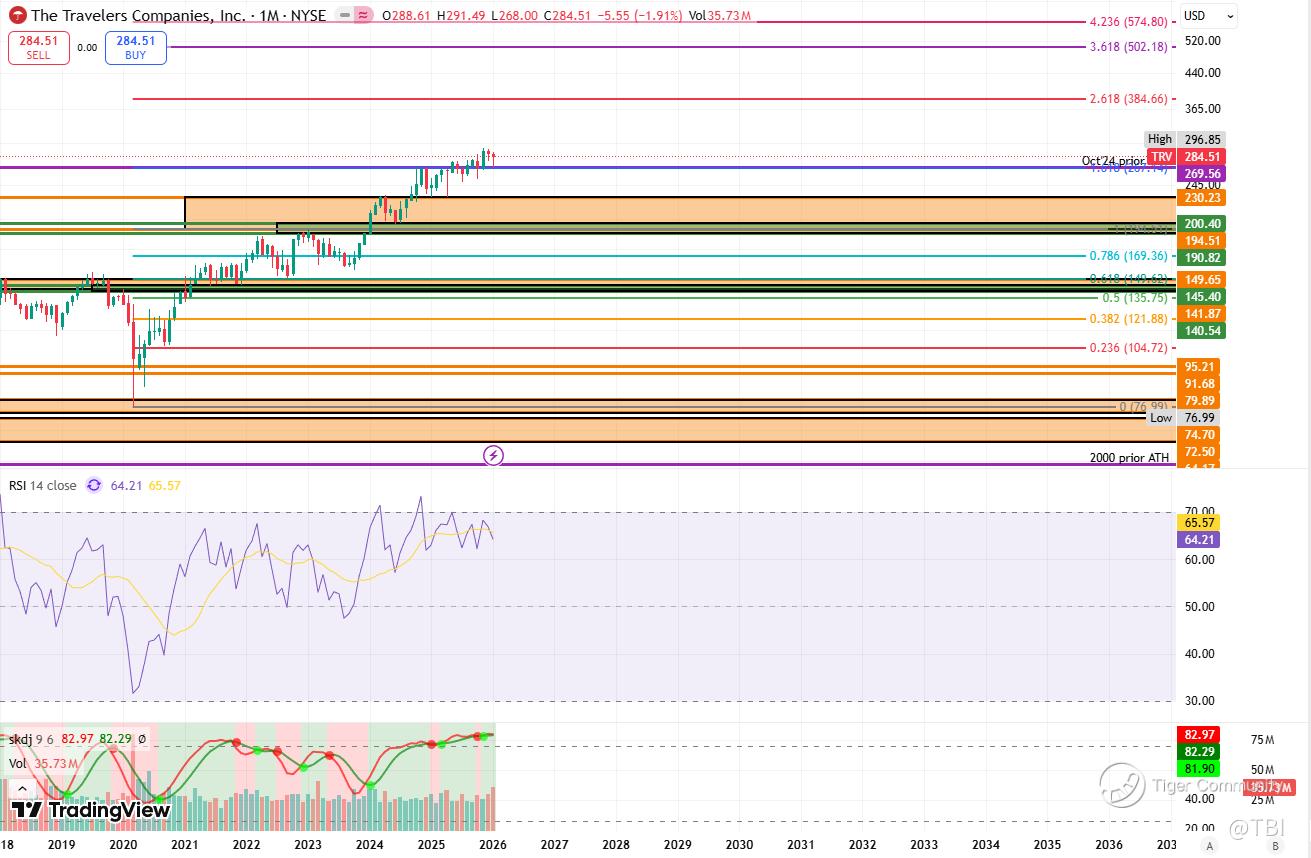Click the gray minus status pill icon
Viewport: 1311px width, 858px height.
click(x=344, y=15)
